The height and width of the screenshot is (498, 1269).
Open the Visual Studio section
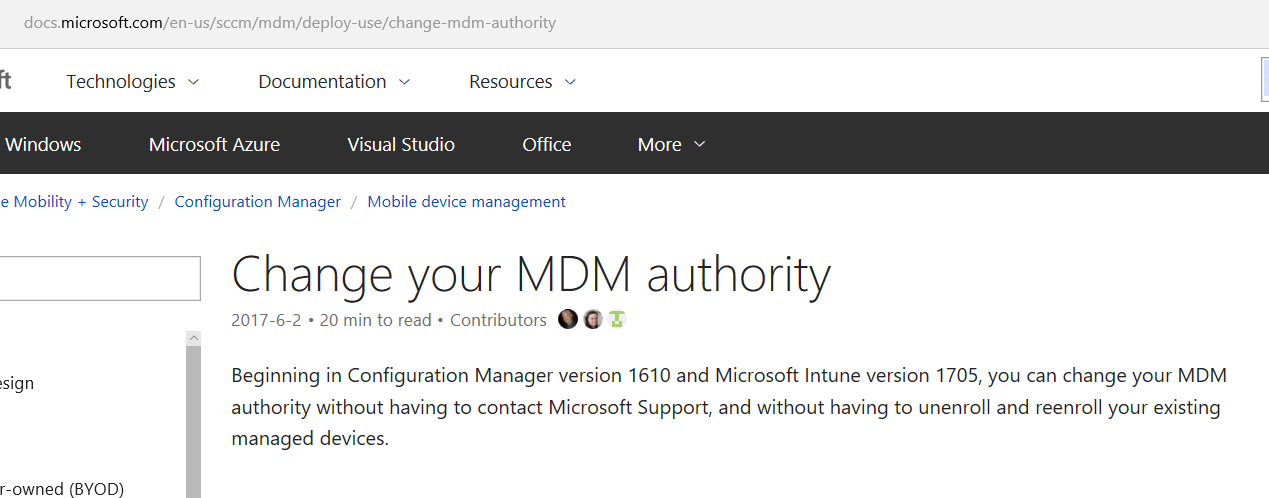tap(401, 144)
